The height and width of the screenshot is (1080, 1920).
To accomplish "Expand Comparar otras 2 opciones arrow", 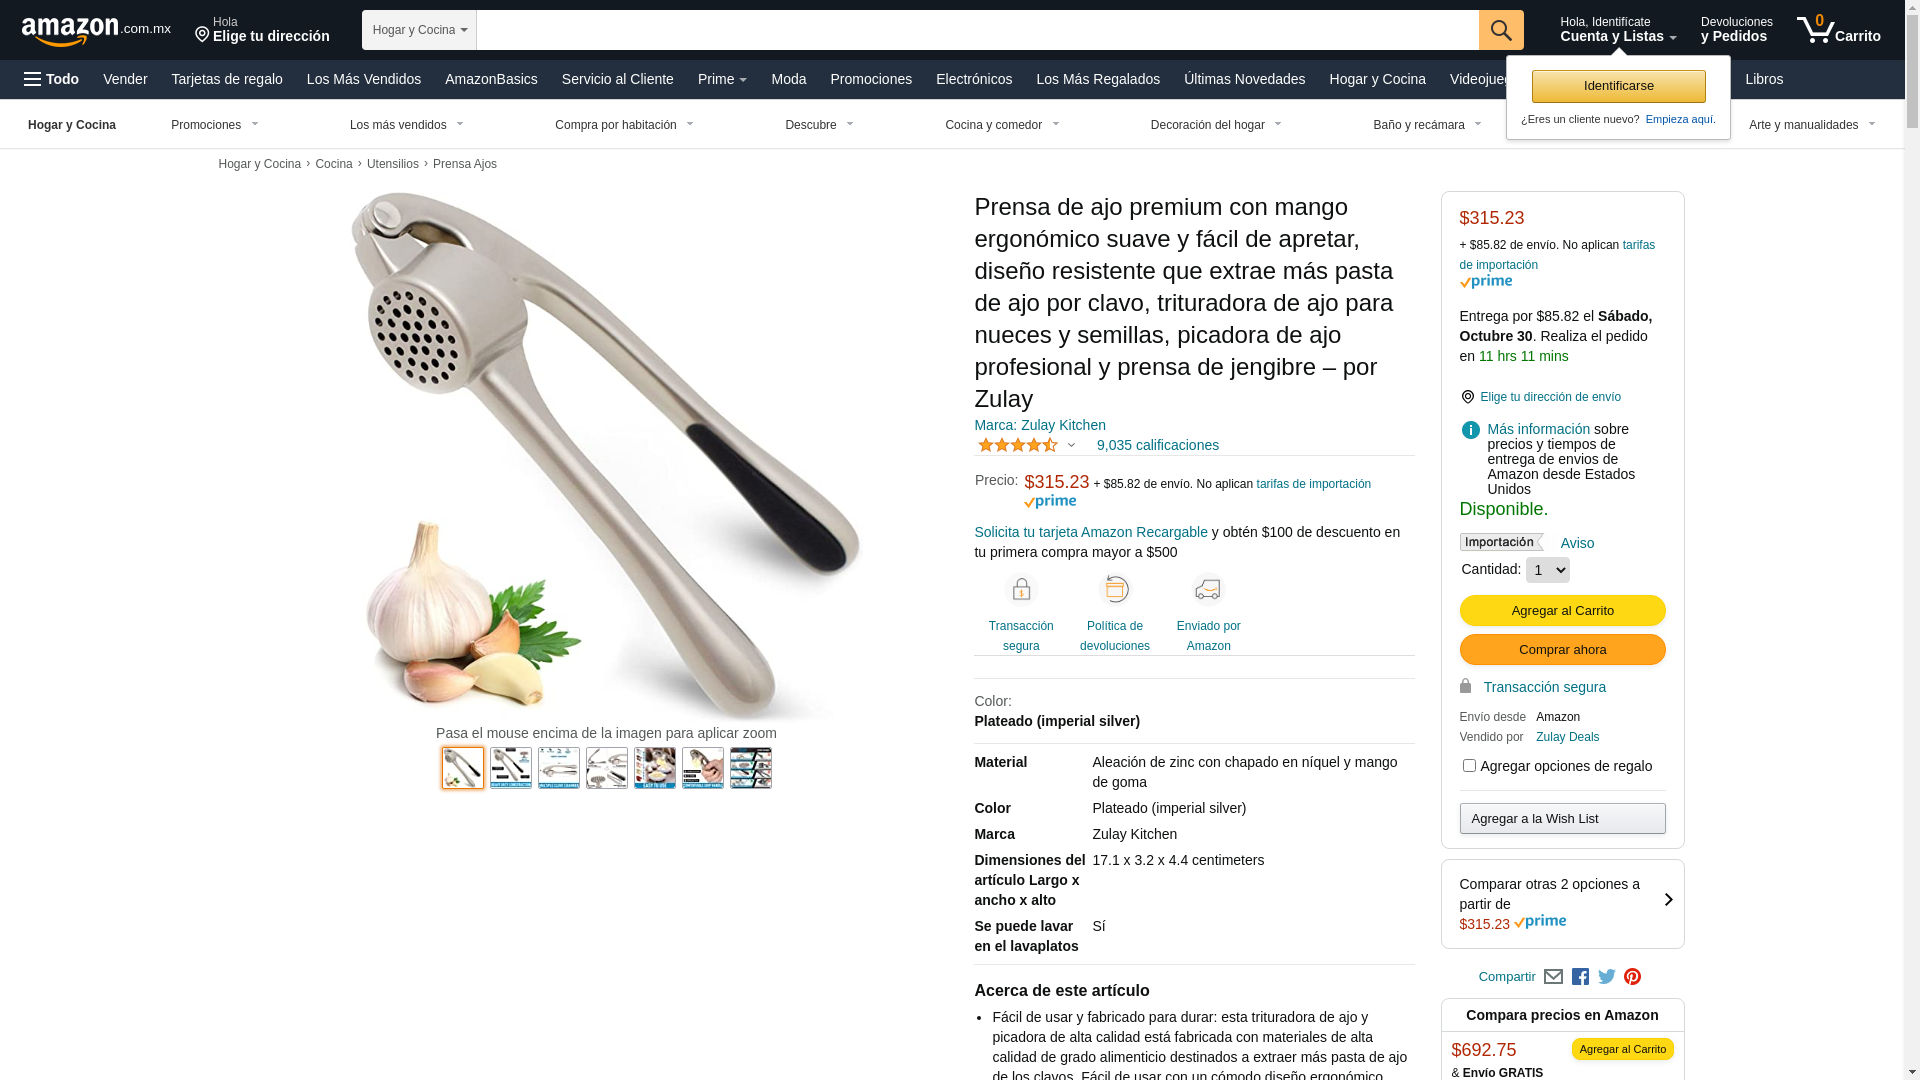I will [x=1668, y=900].
